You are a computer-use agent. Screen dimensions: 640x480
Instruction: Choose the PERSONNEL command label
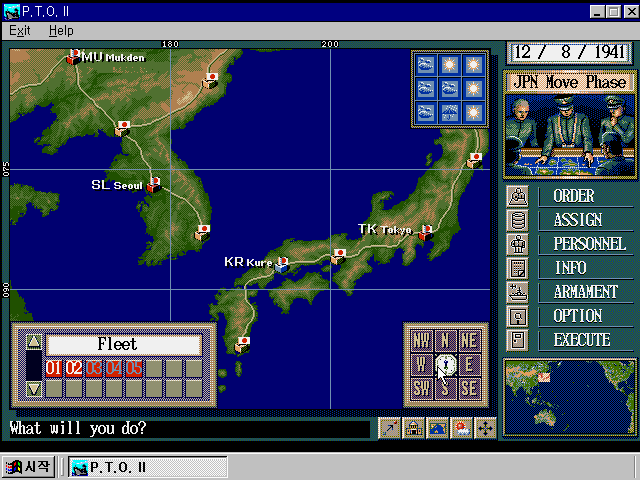590,244
